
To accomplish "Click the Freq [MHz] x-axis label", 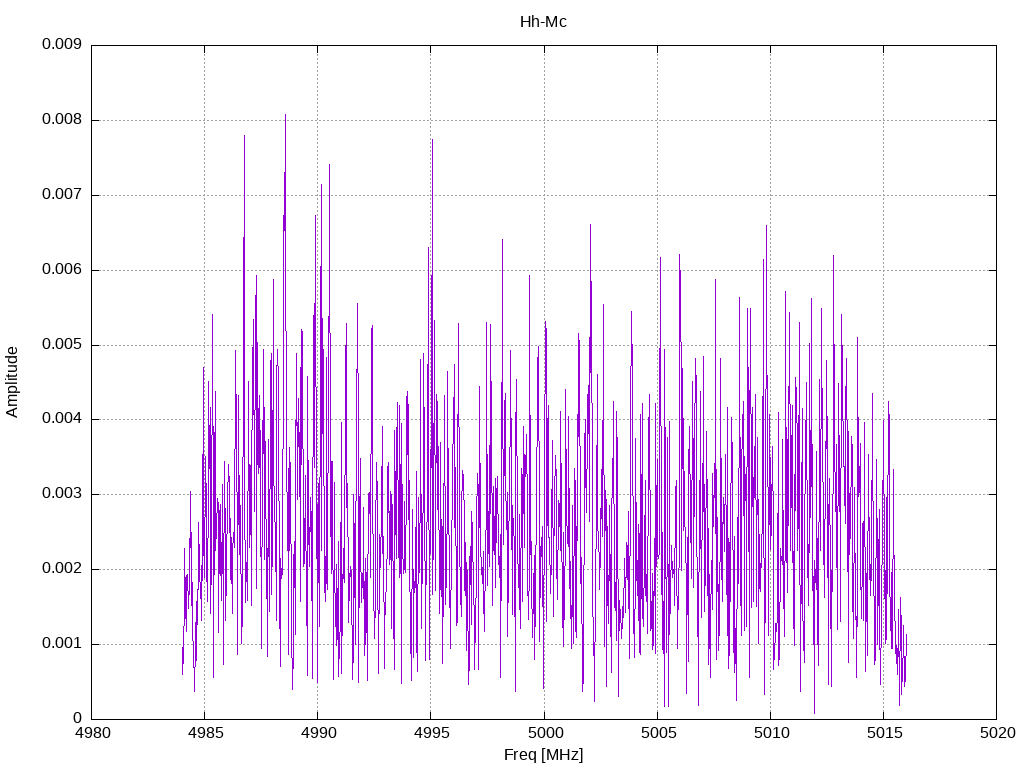I will pyautogui.click(x=543, y=755).
